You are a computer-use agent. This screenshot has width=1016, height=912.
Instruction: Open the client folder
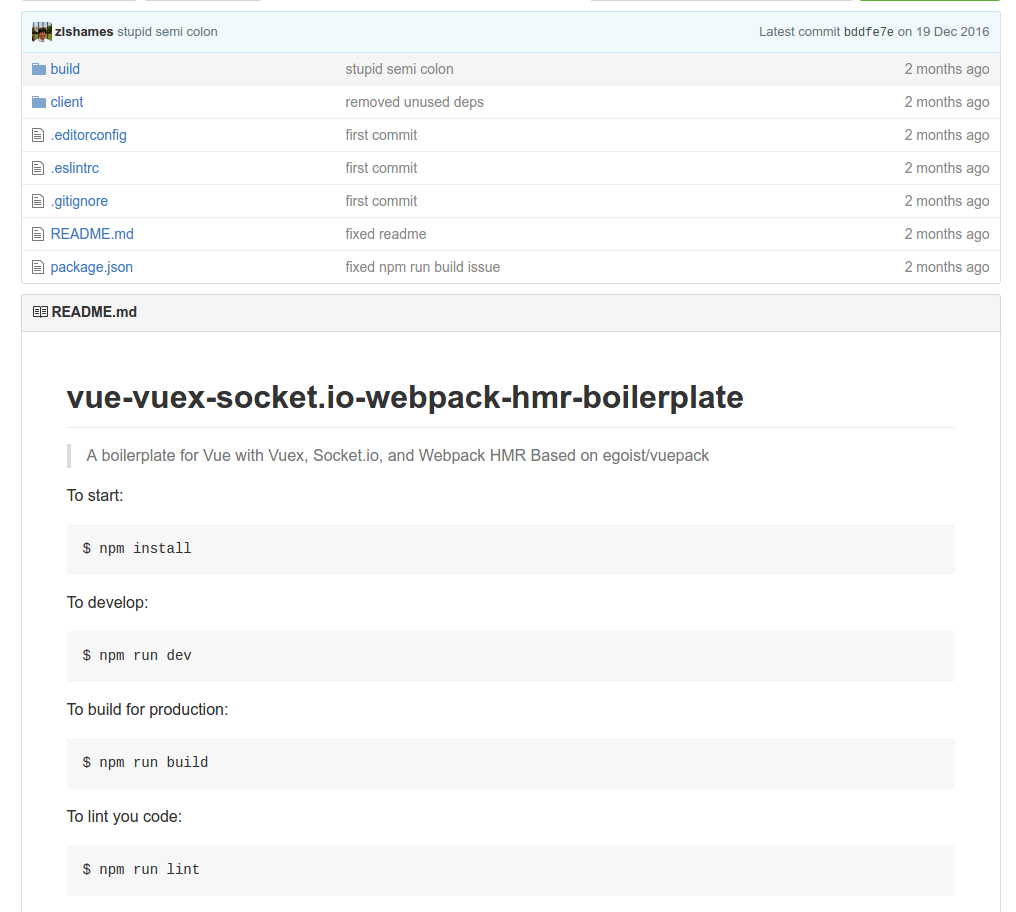pyautogui.click(x=67, y=102)
